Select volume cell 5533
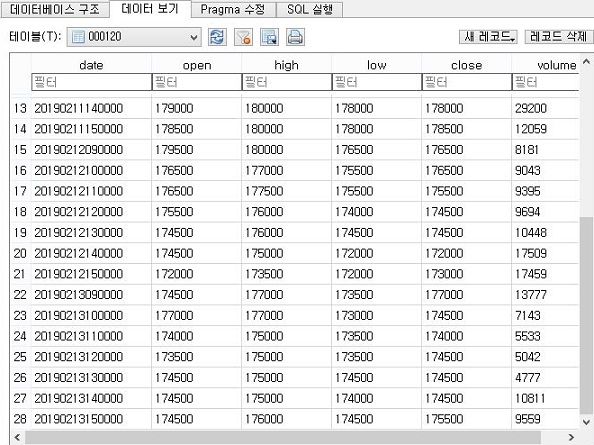The image size is (594, 445). (x=546, y=336)
